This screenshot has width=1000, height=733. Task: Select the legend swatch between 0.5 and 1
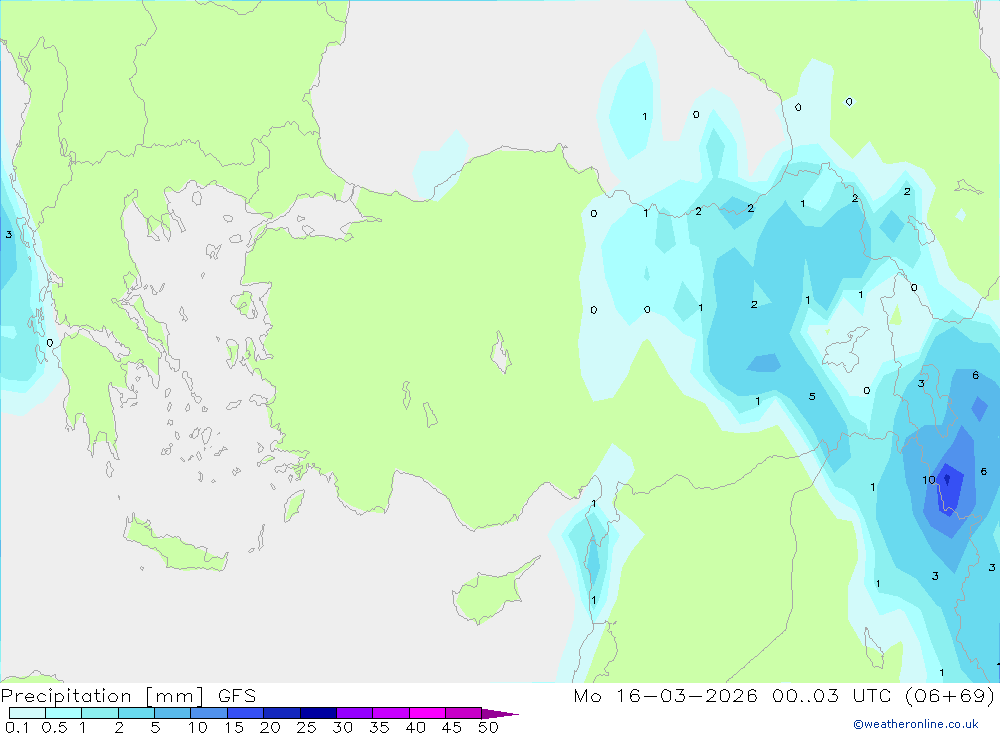coord(64,713)
